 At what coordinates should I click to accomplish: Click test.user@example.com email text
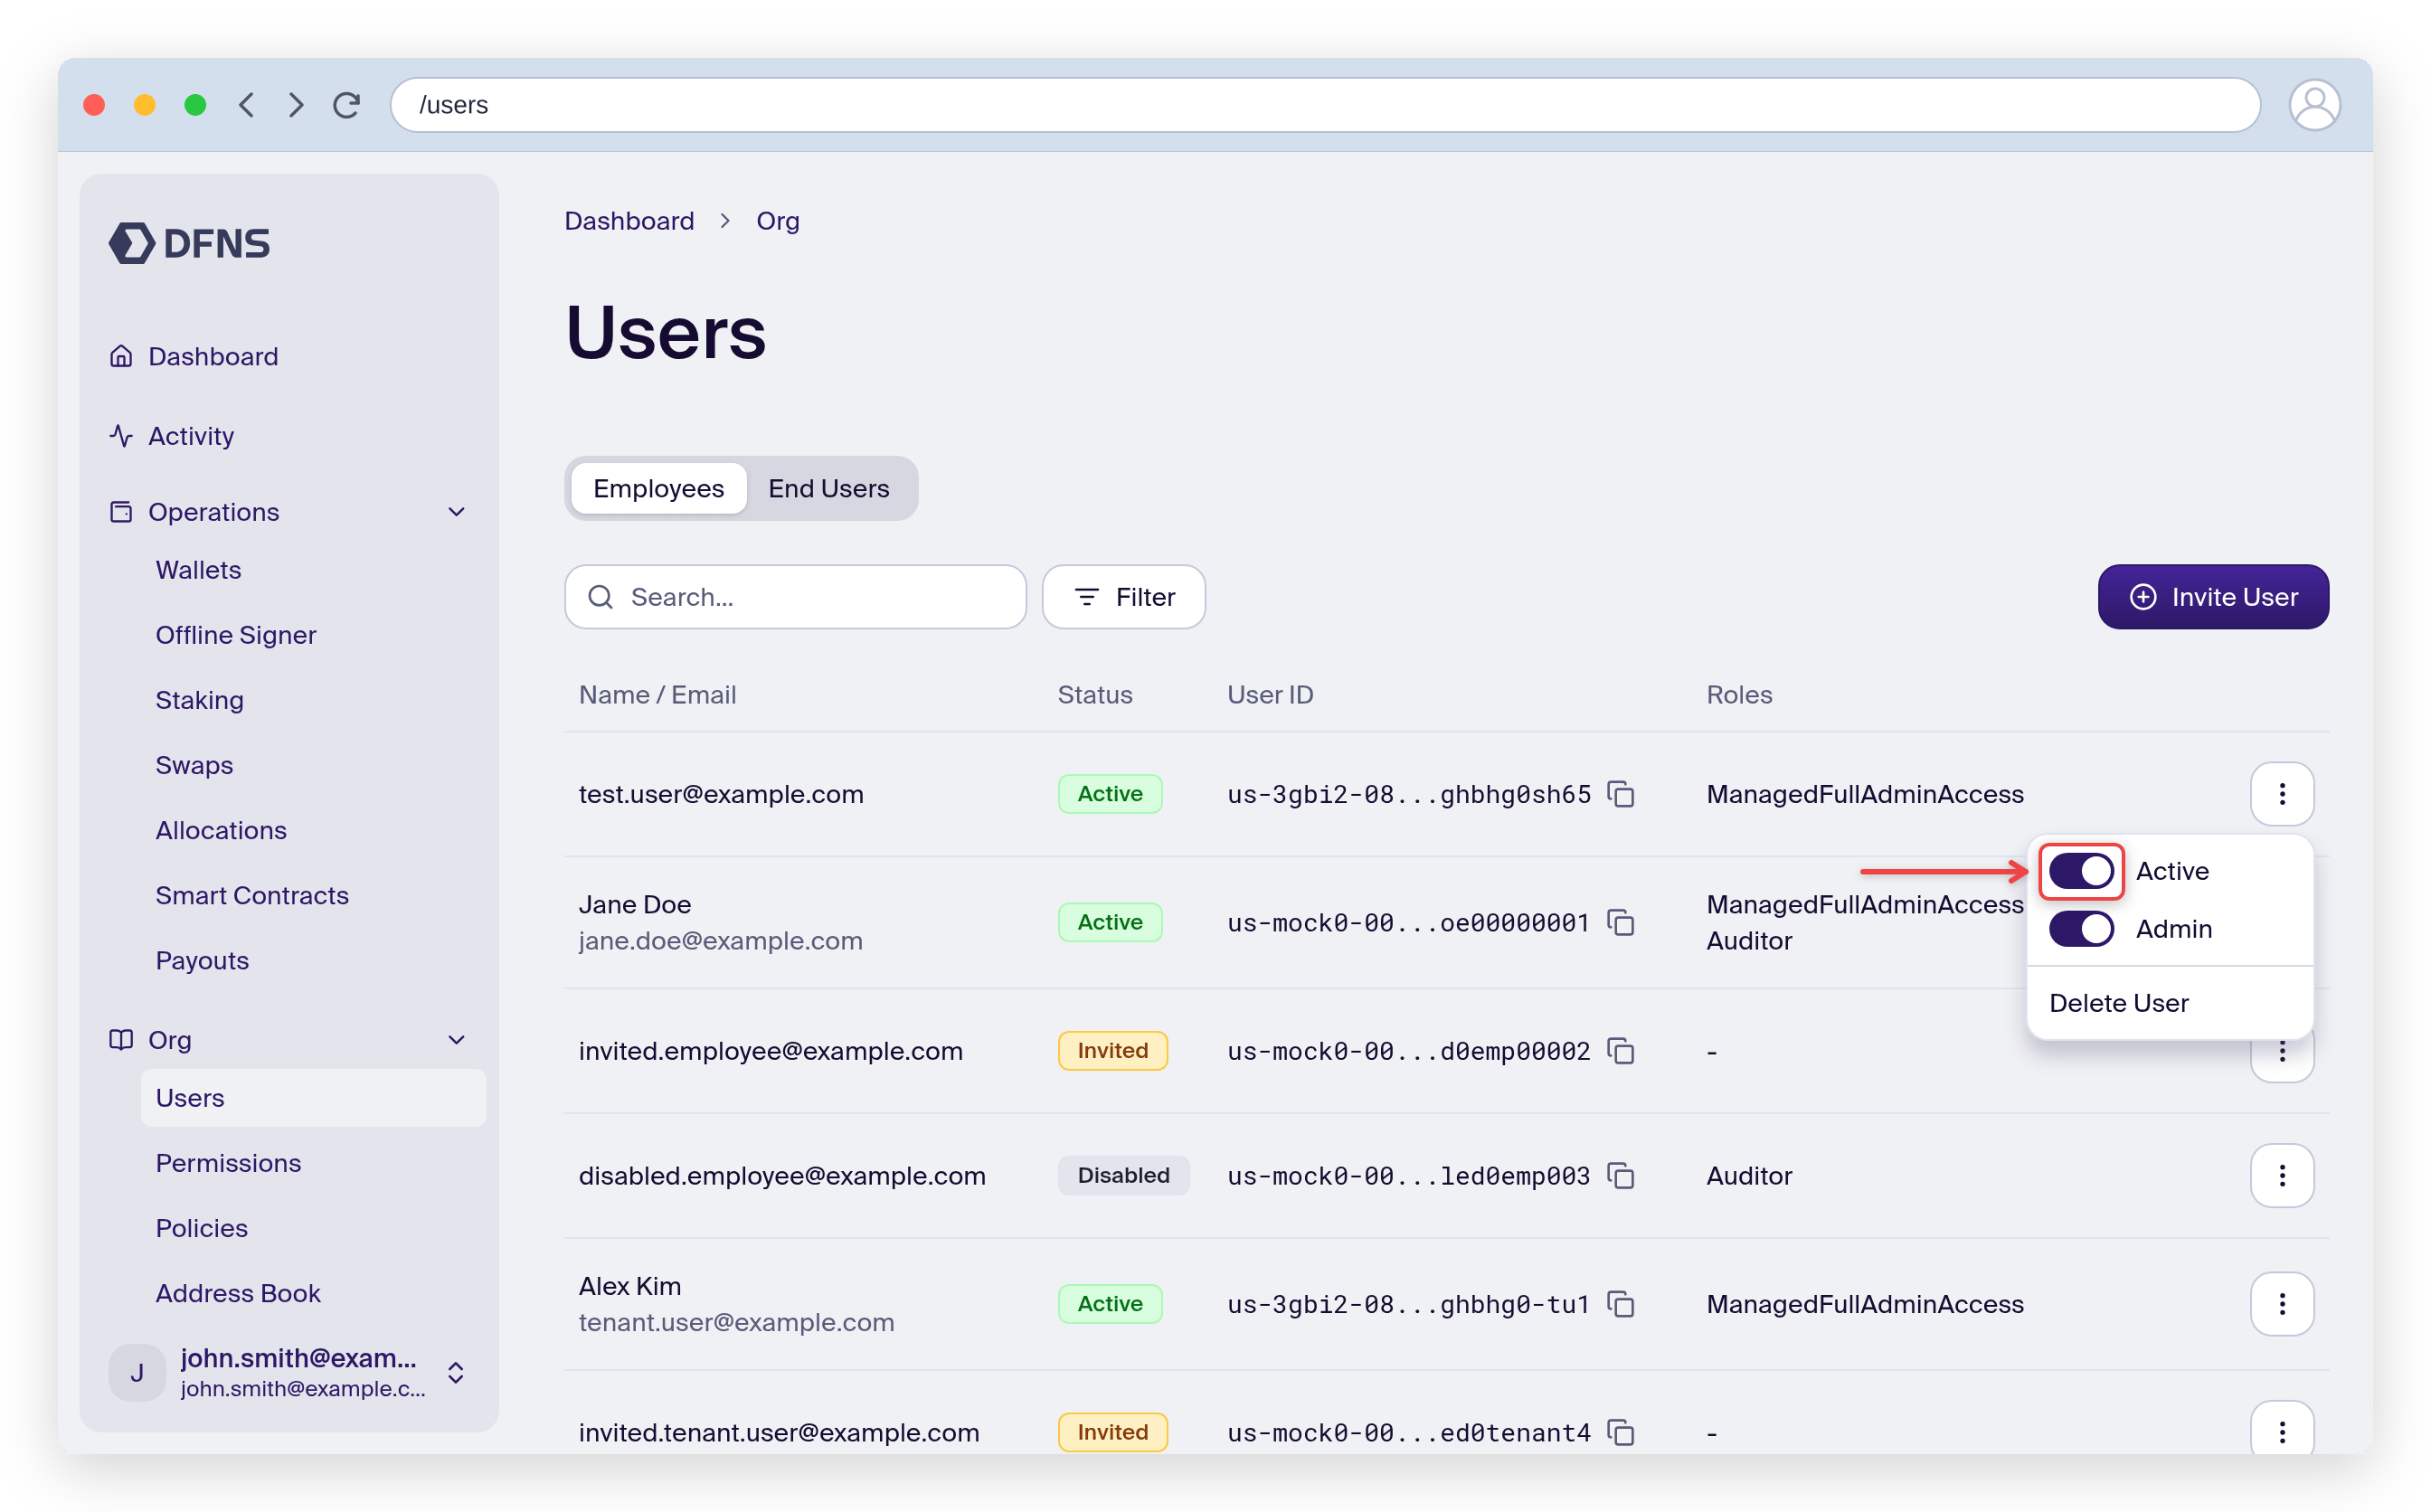721,794
